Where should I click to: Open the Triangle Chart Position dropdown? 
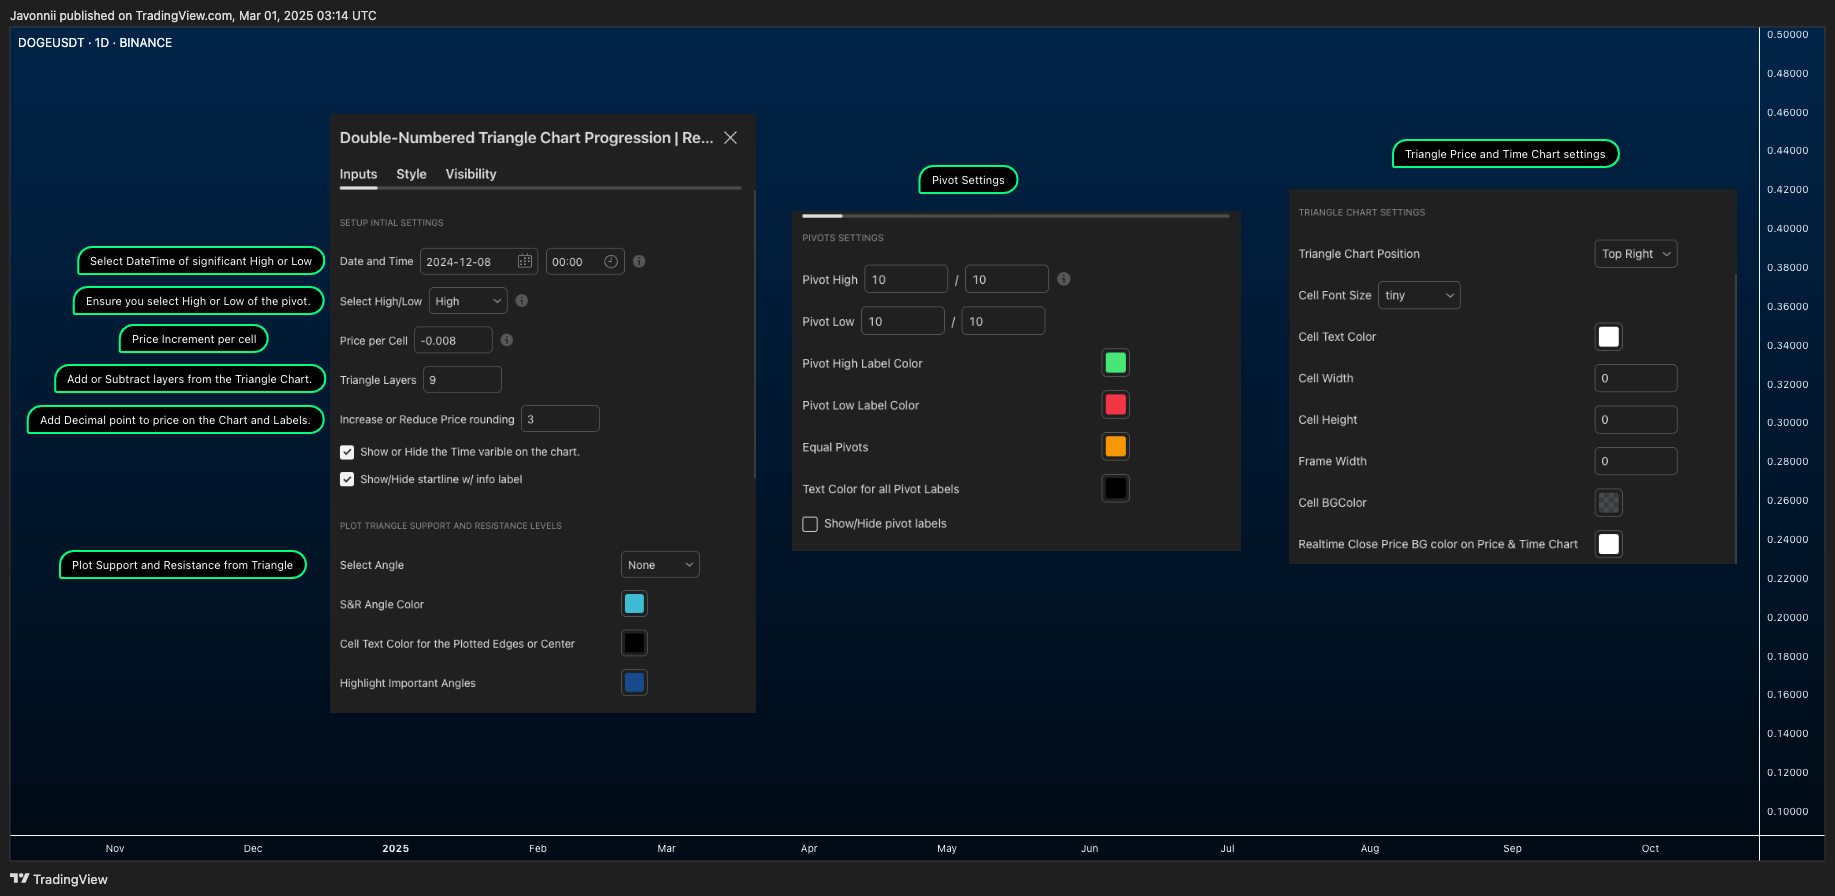pyautogui.click(x=1636, y=254)
